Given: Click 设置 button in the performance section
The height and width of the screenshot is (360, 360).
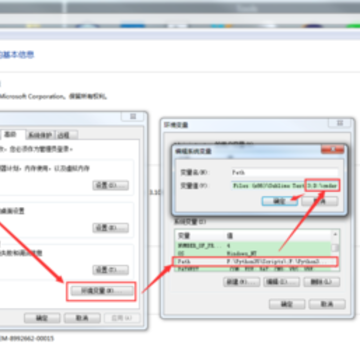Looking at the screenshot, I should [111, 185].
